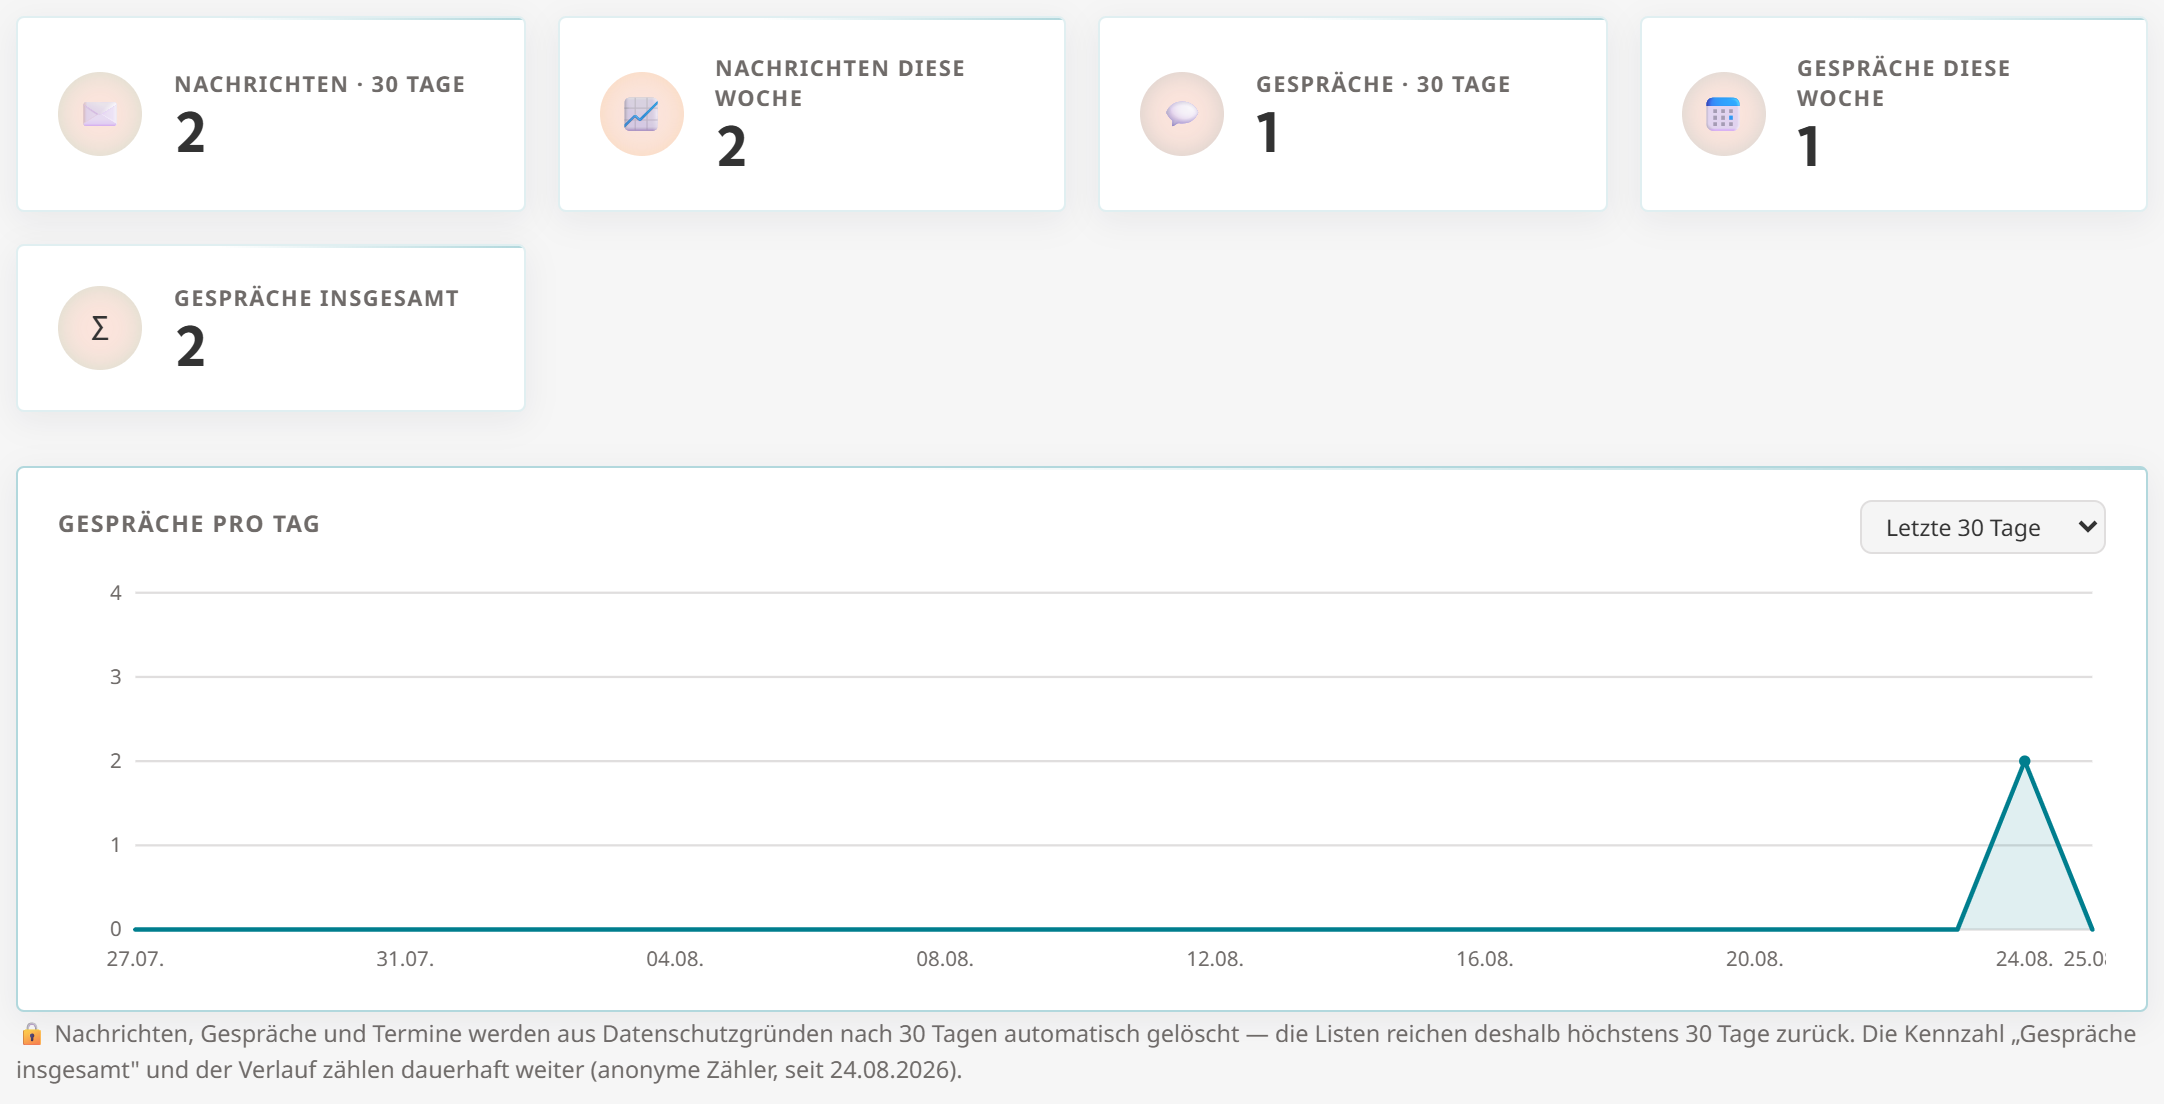2164x1104 pixels.
Task: Select the Gespräche insgesamt card
Action: tap(271, 328)
